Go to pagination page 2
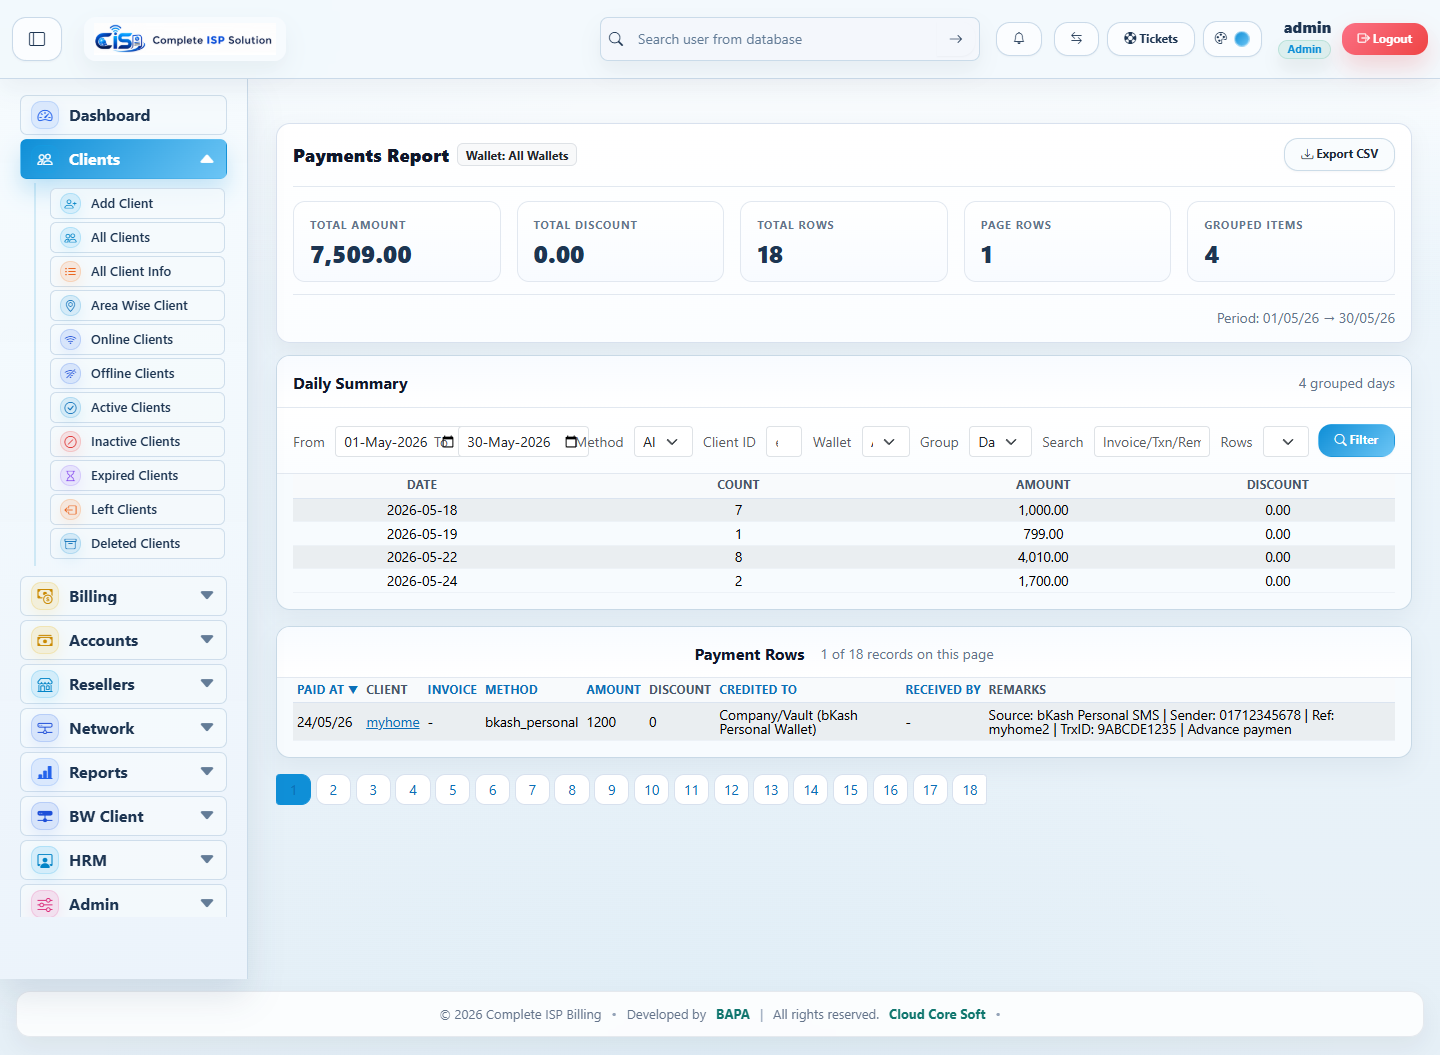Screen dimensions: 1440x1055 click(x=333, y=790)
